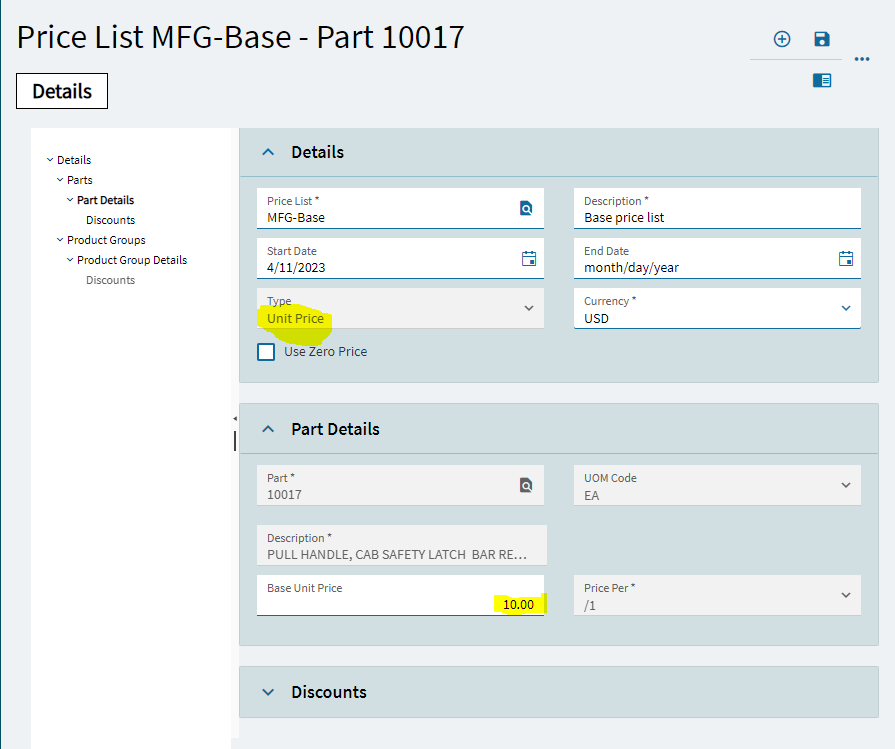Image resolution: width=895 pixels, height=749 pixels.
Task: Click the Part search lookup icon
Action: coord(526,485)
